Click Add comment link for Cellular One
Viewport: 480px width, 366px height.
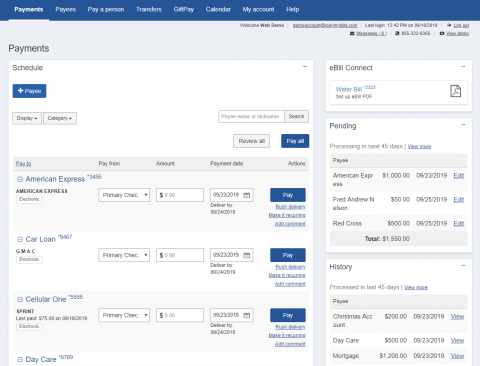tap(290, 344)
